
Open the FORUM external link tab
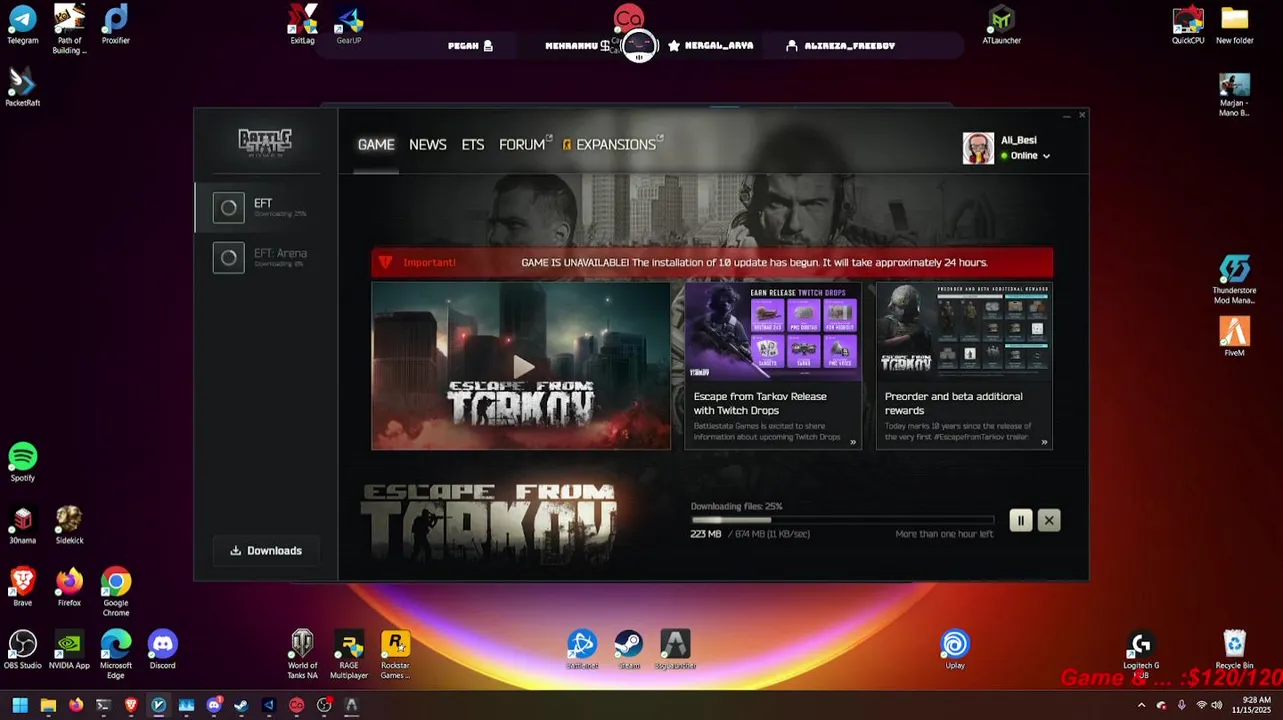pyautogui.click(x=525, y=145)
